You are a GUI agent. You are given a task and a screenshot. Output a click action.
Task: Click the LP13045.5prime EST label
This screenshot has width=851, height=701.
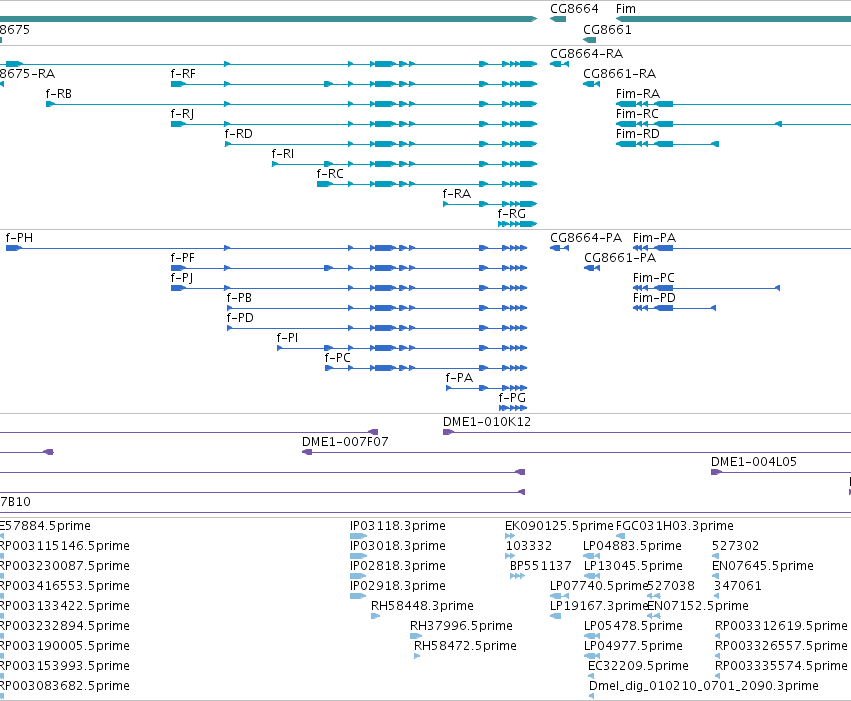pos(633,566)
